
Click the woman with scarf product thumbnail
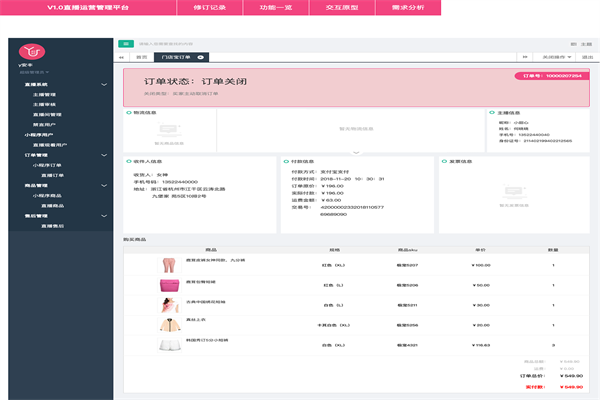tap(169, 305)
